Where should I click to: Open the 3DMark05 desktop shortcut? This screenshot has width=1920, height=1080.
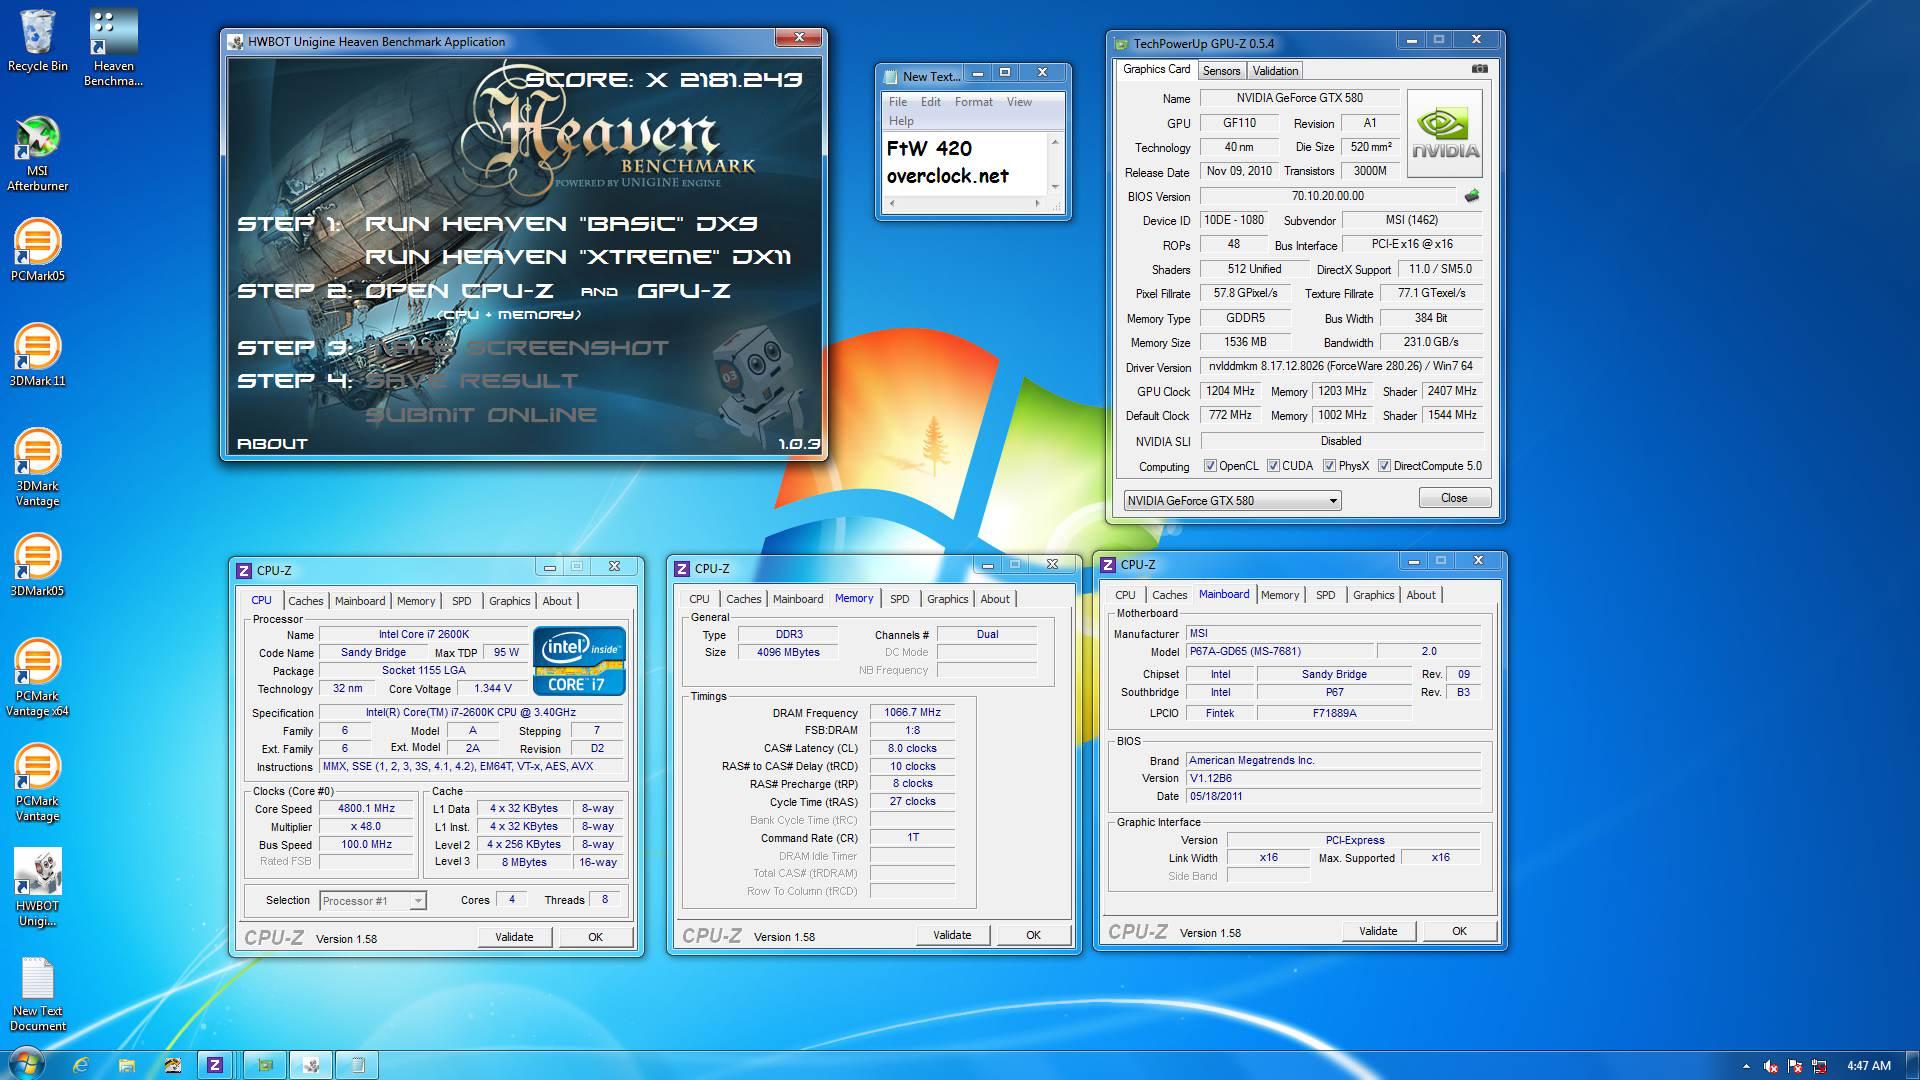[37, 565]
